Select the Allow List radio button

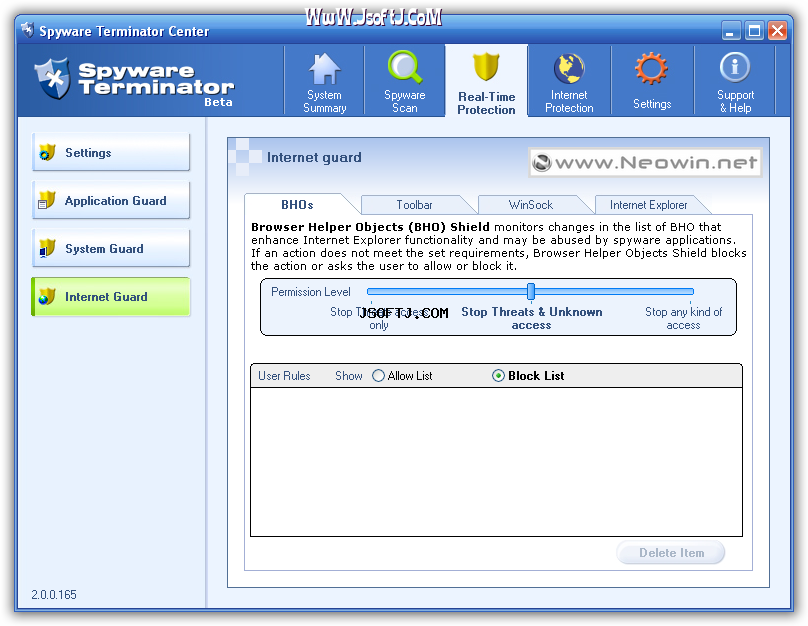pos(378,376)
